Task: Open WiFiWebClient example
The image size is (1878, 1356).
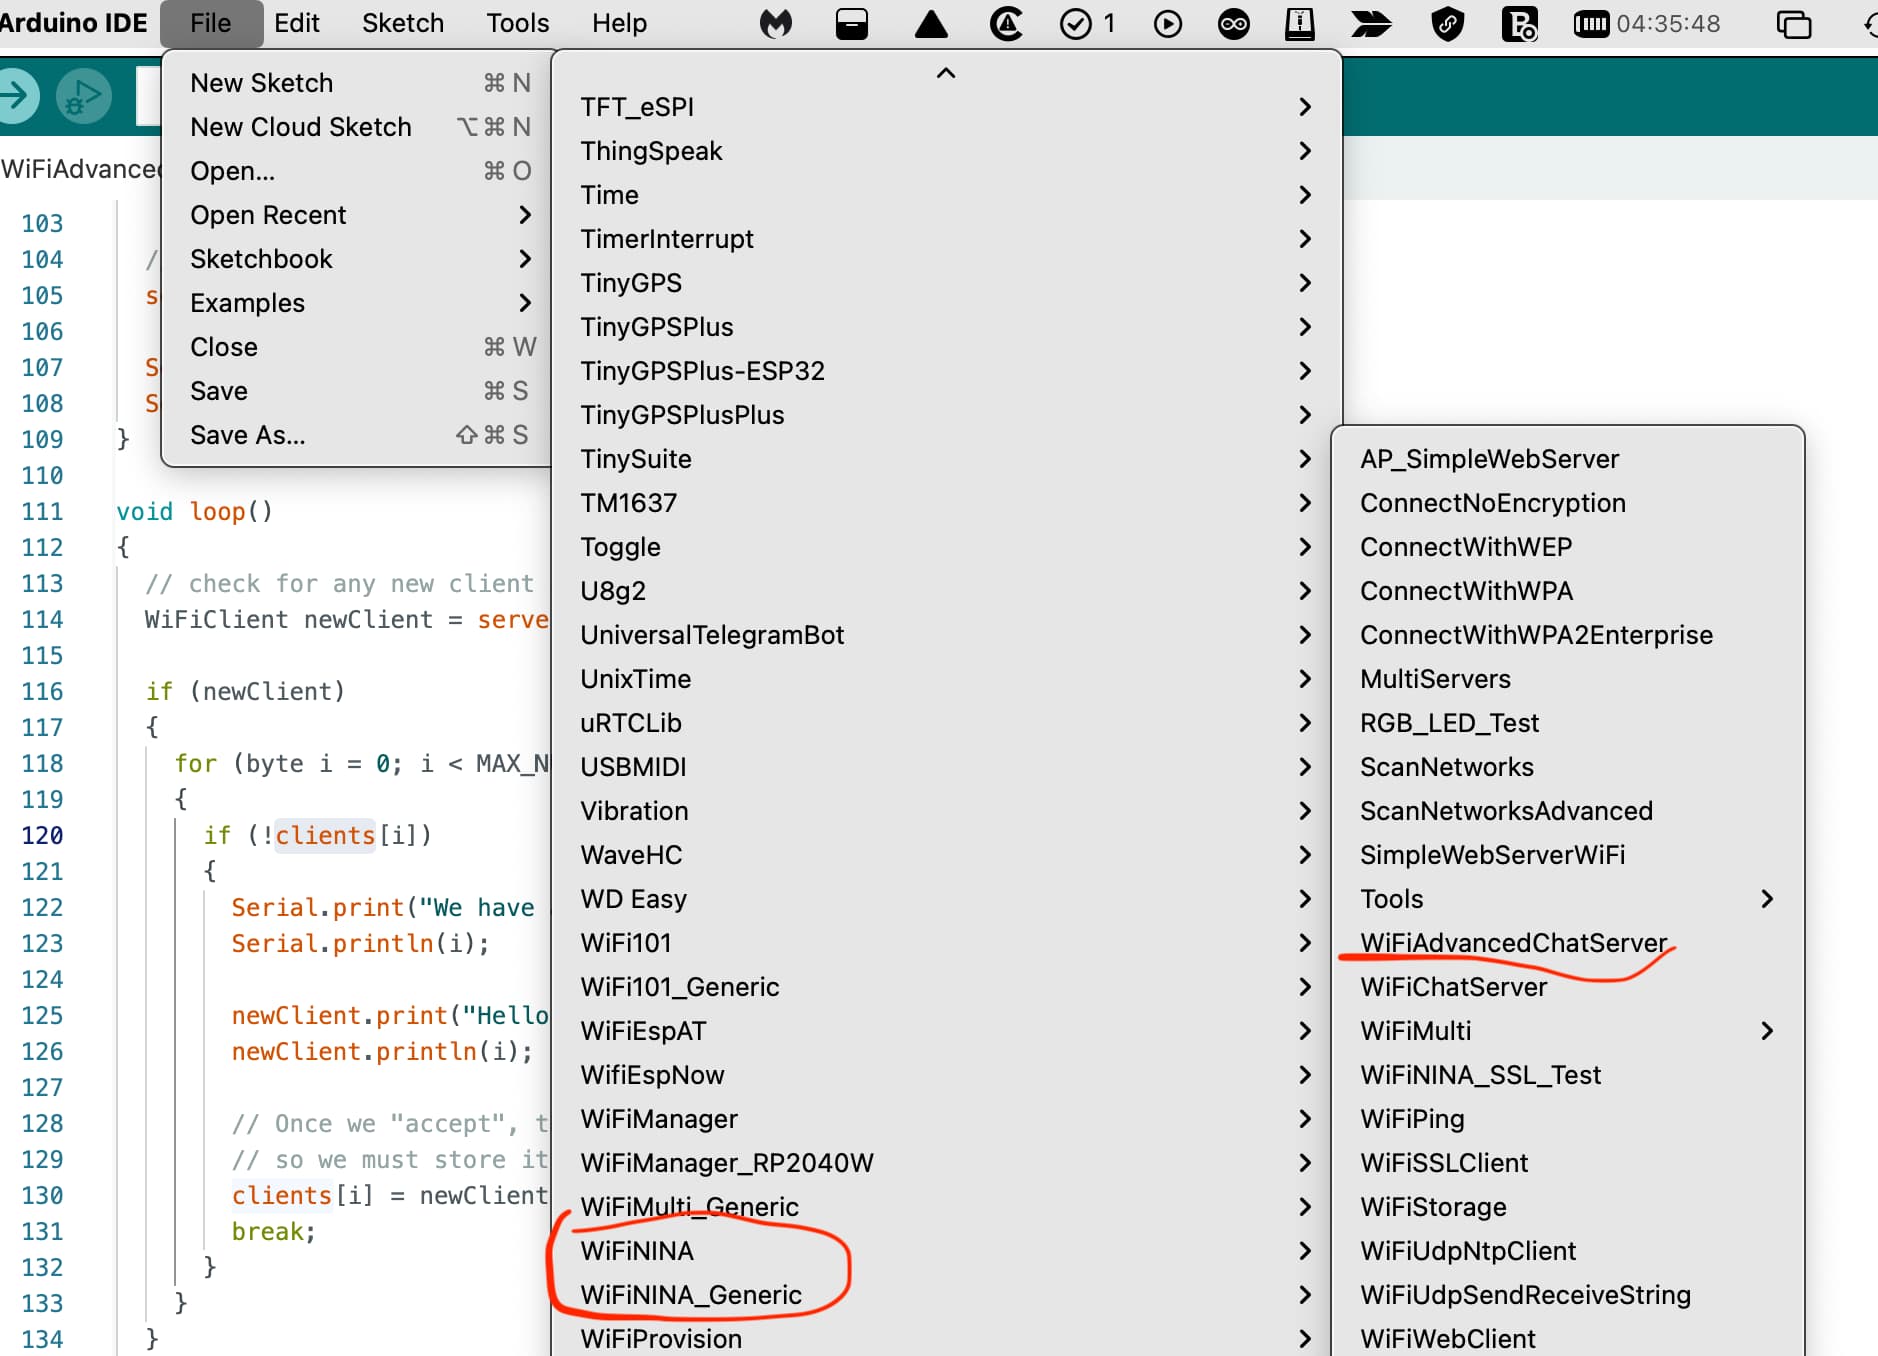Action: pos(1568,1337)
